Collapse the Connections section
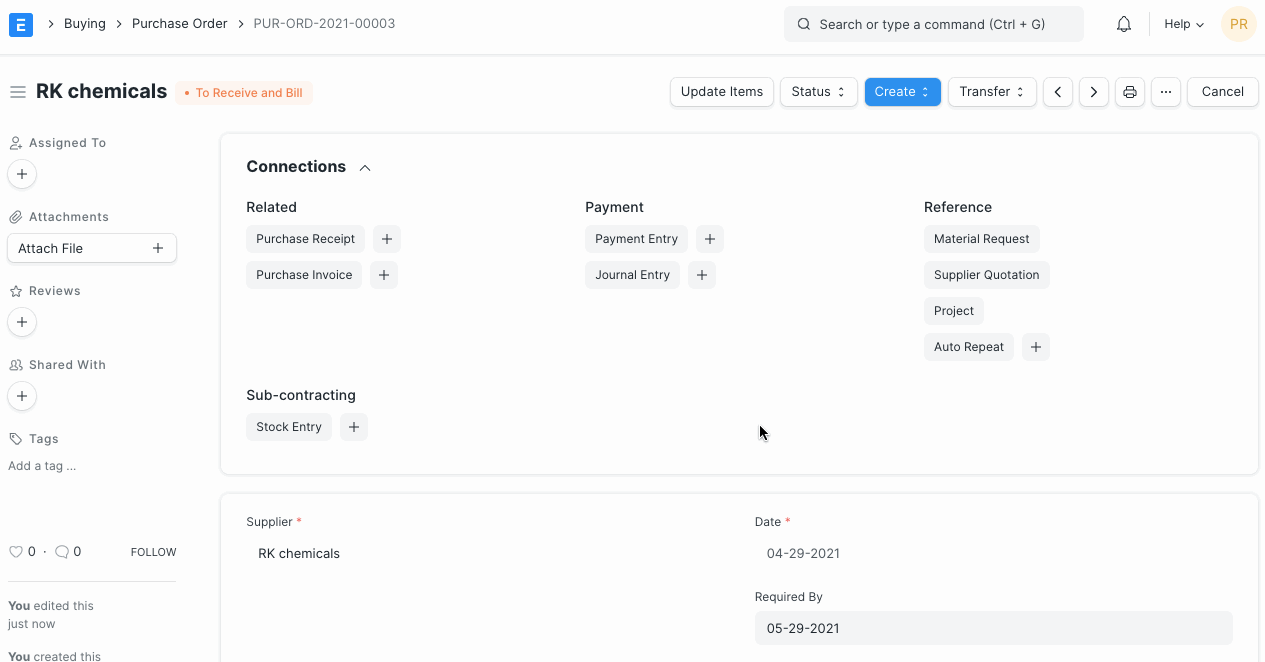This screenshot has height=662, width=1265. pyautogui.click(x=364, y=167)
